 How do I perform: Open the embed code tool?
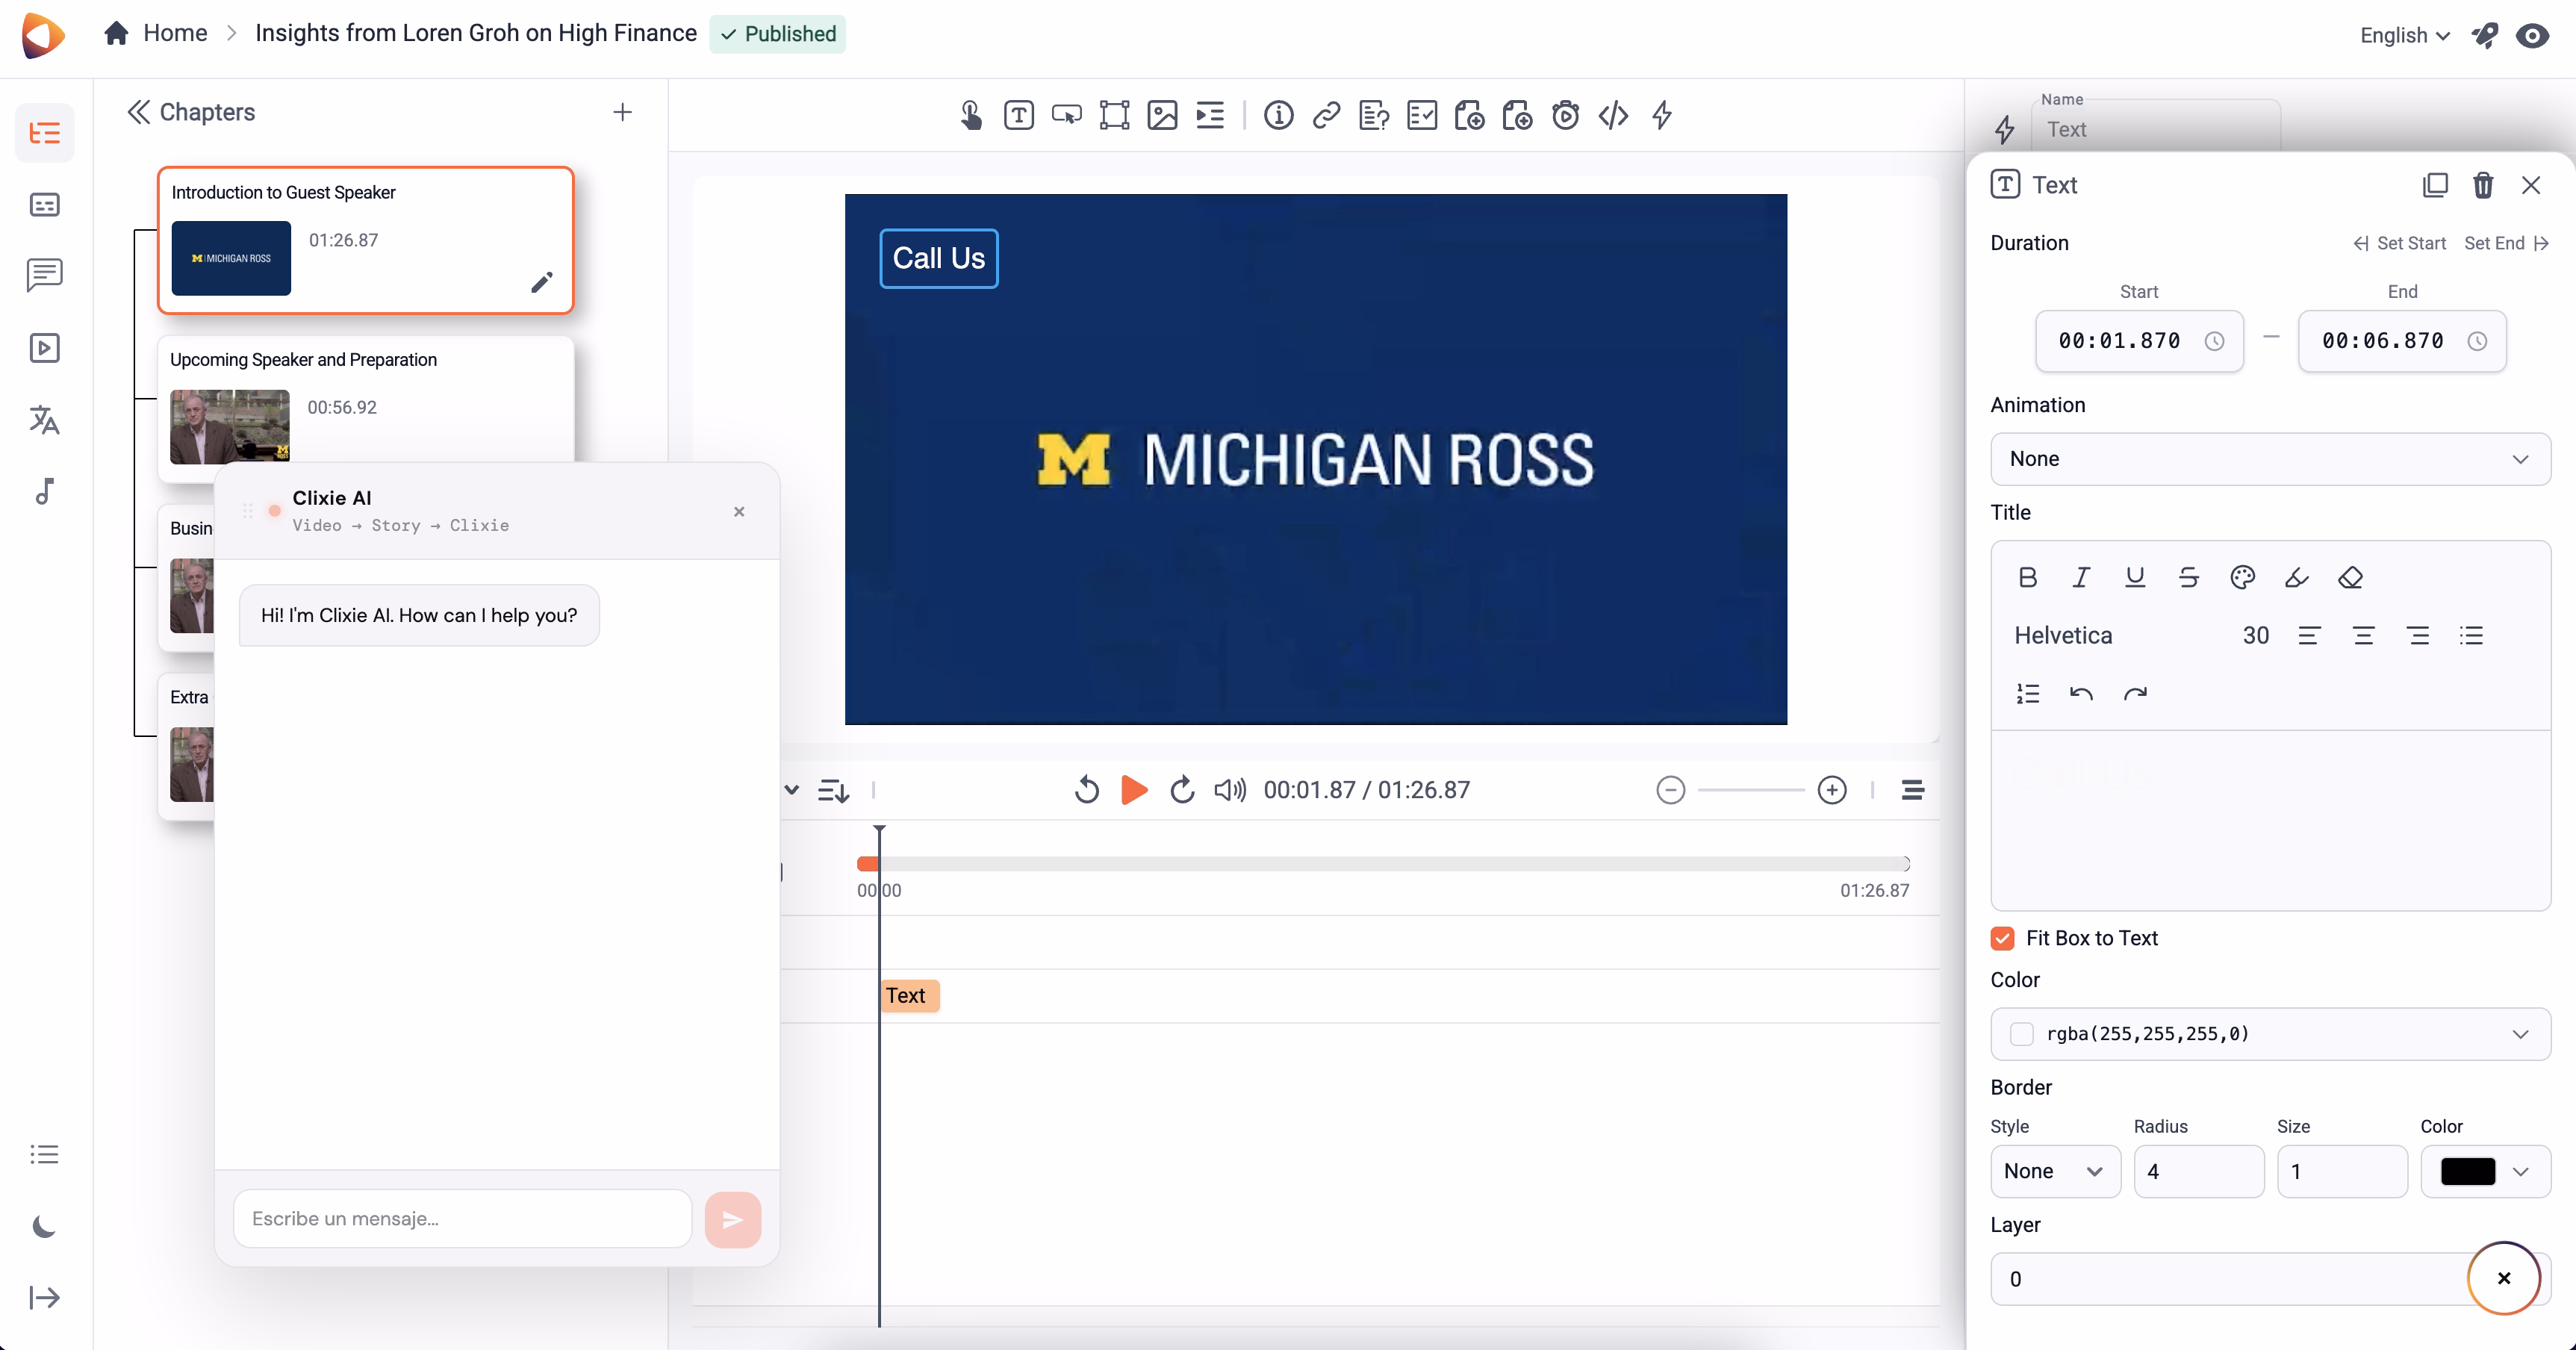point(1613,115)
